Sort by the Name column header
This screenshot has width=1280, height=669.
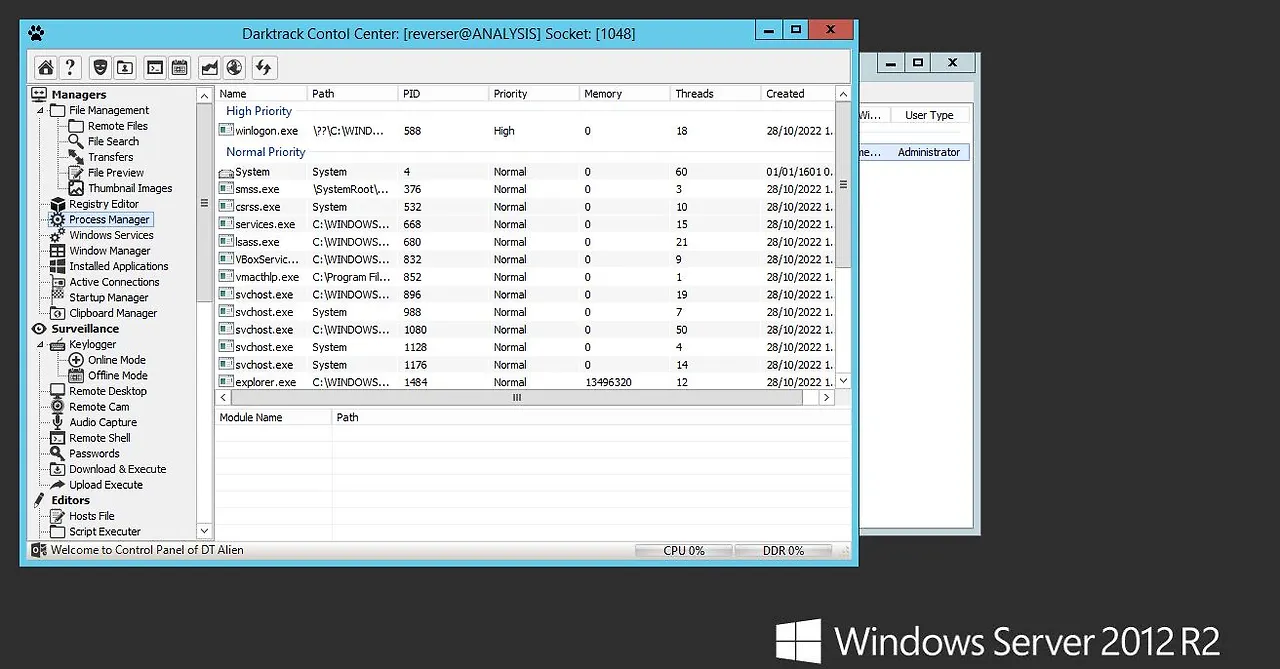pos(262,94)
